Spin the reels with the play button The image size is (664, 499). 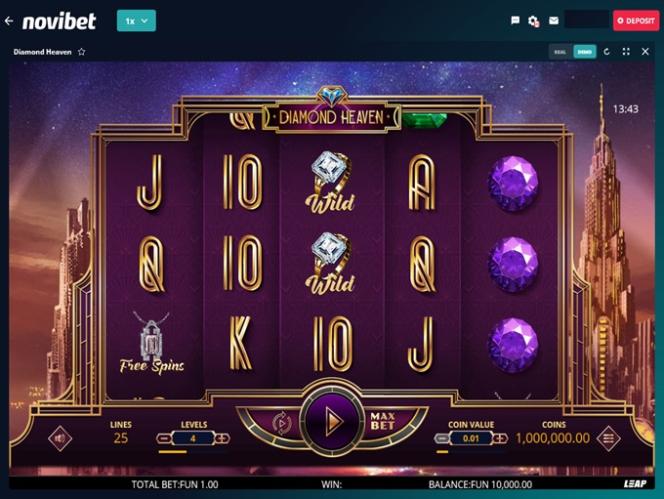[333, 422]
